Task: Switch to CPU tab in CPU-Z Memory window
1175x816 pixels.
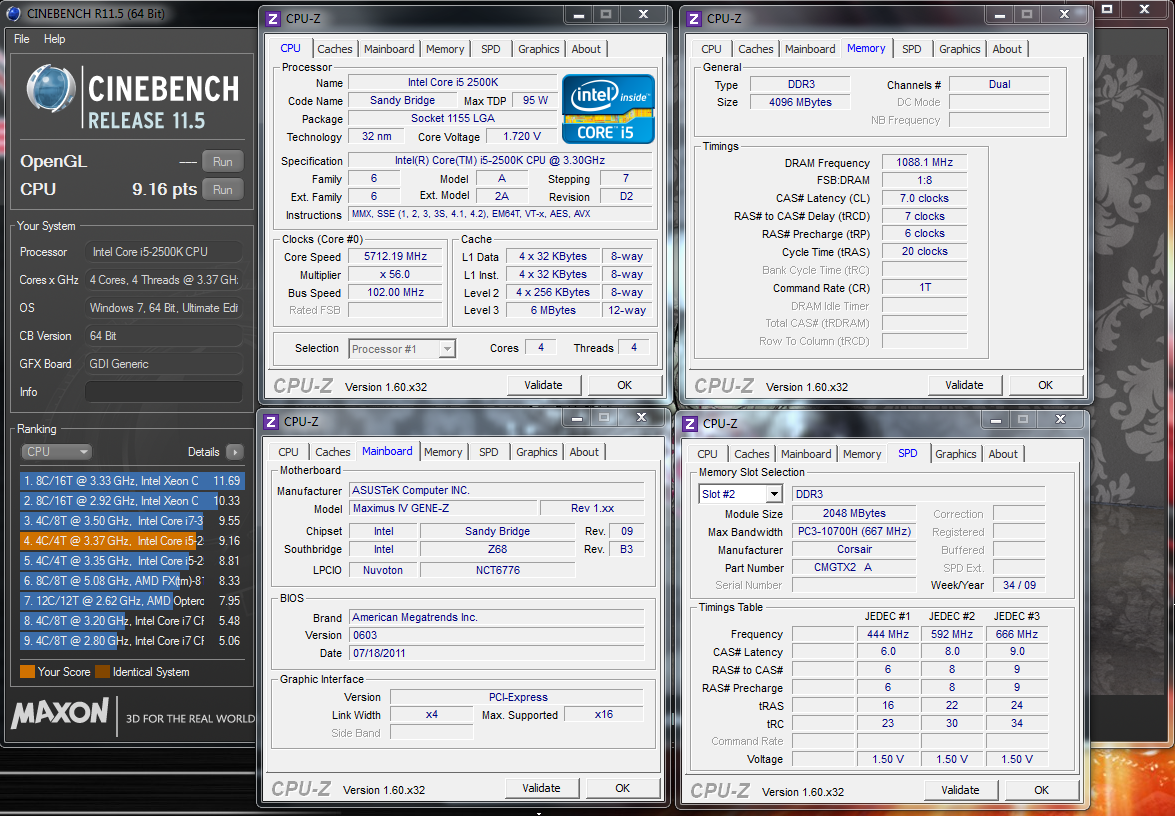Action: (711, 49)
